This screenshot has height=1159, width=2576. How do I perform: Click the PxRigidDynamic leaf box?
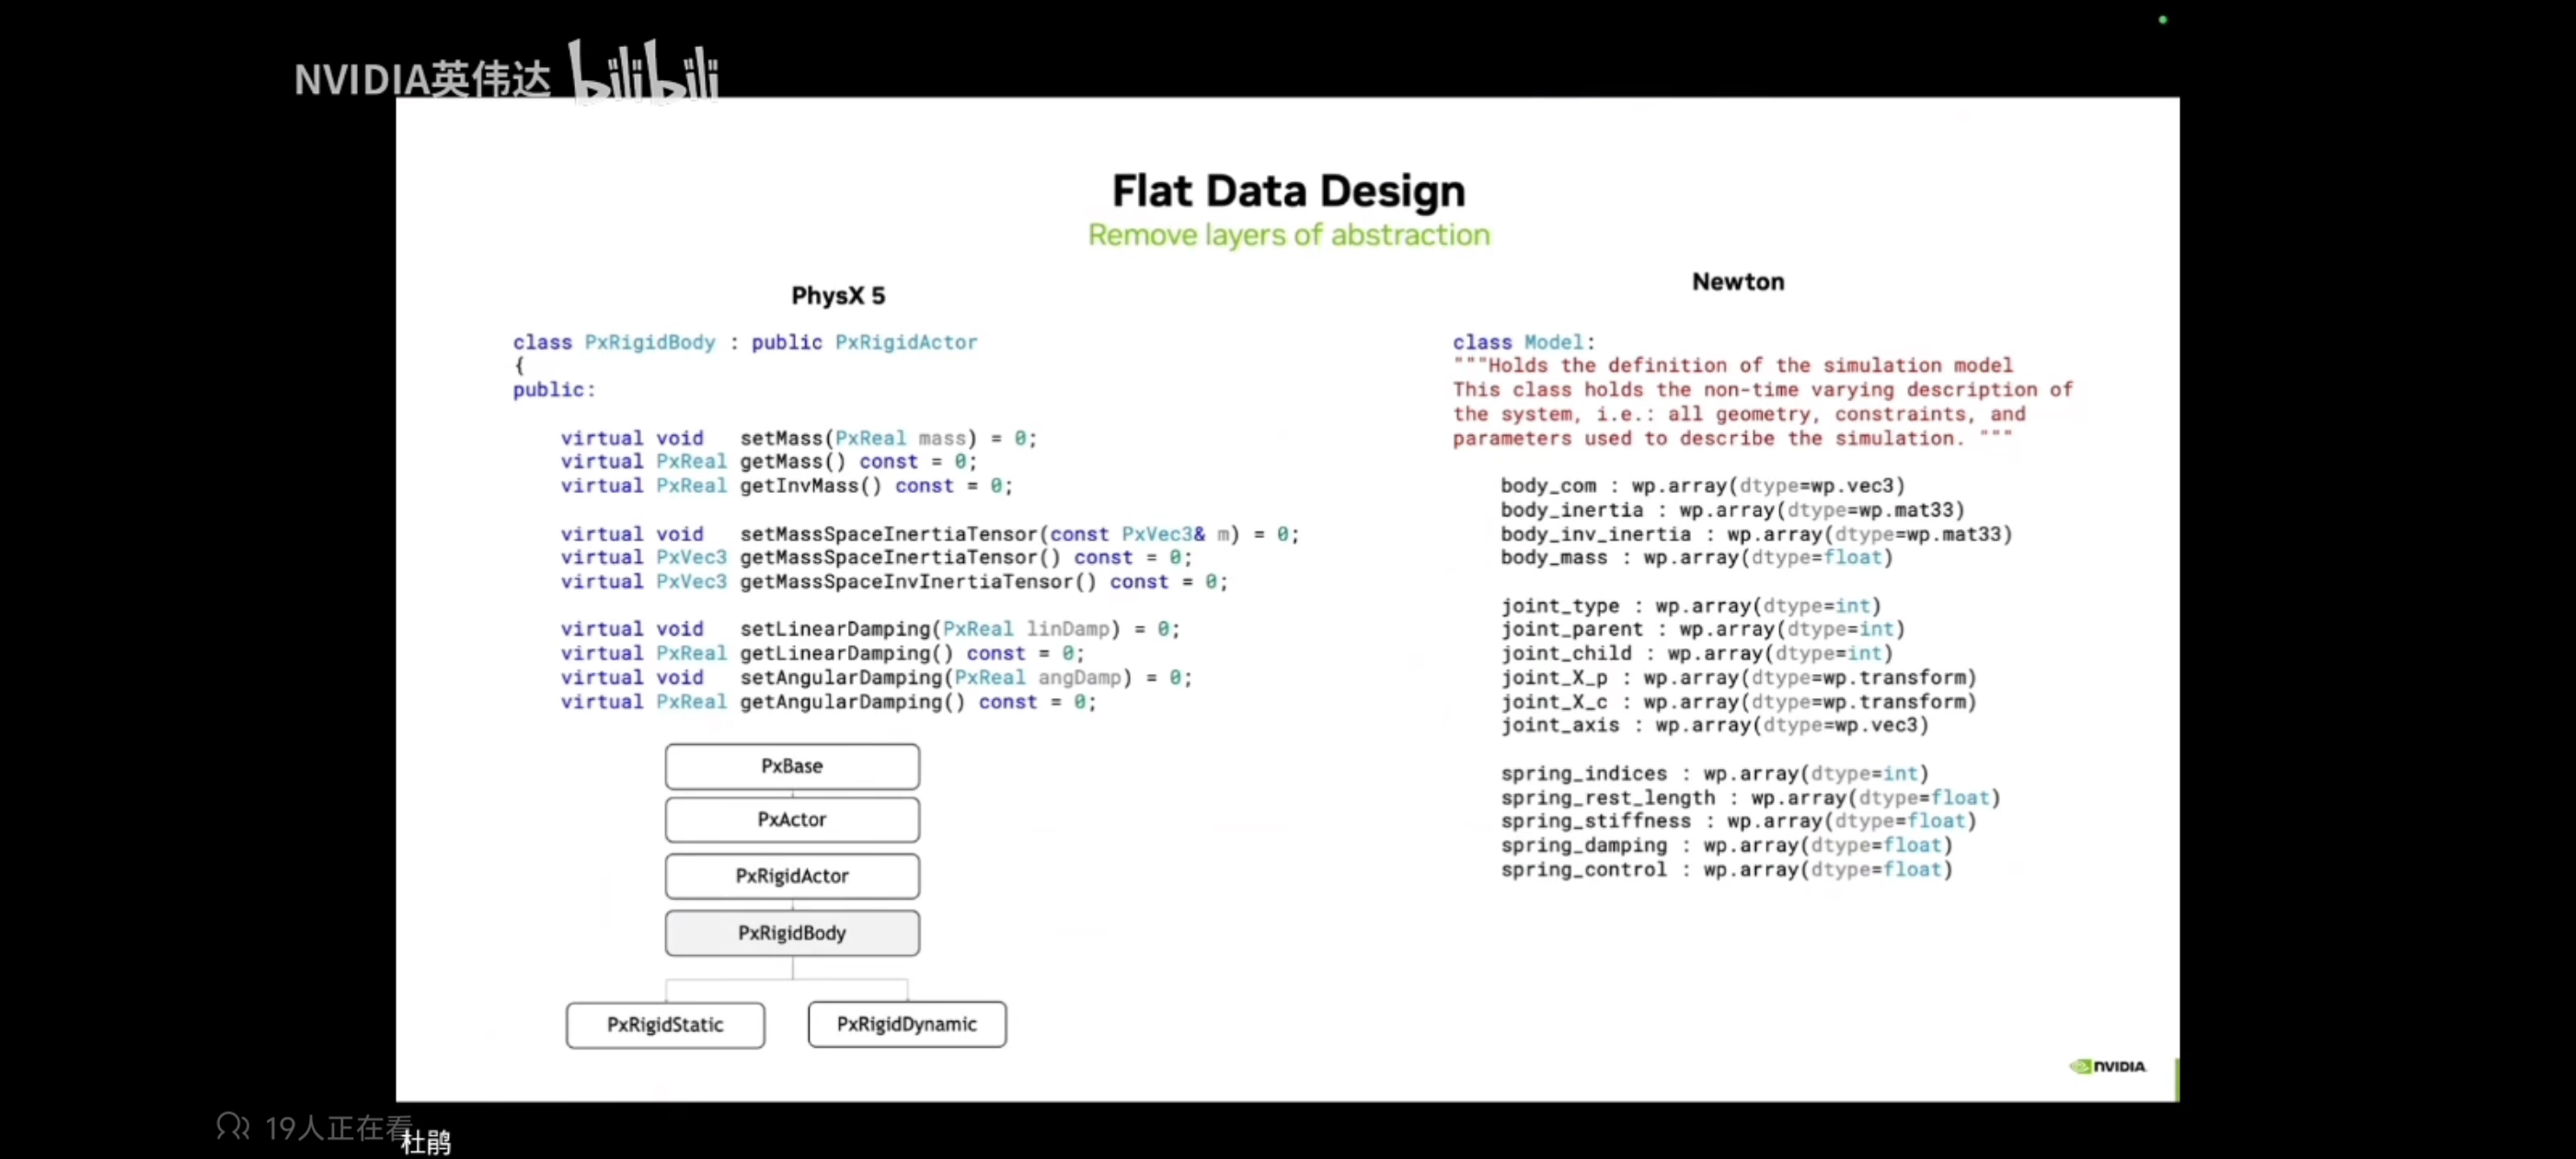[906, 1024]
